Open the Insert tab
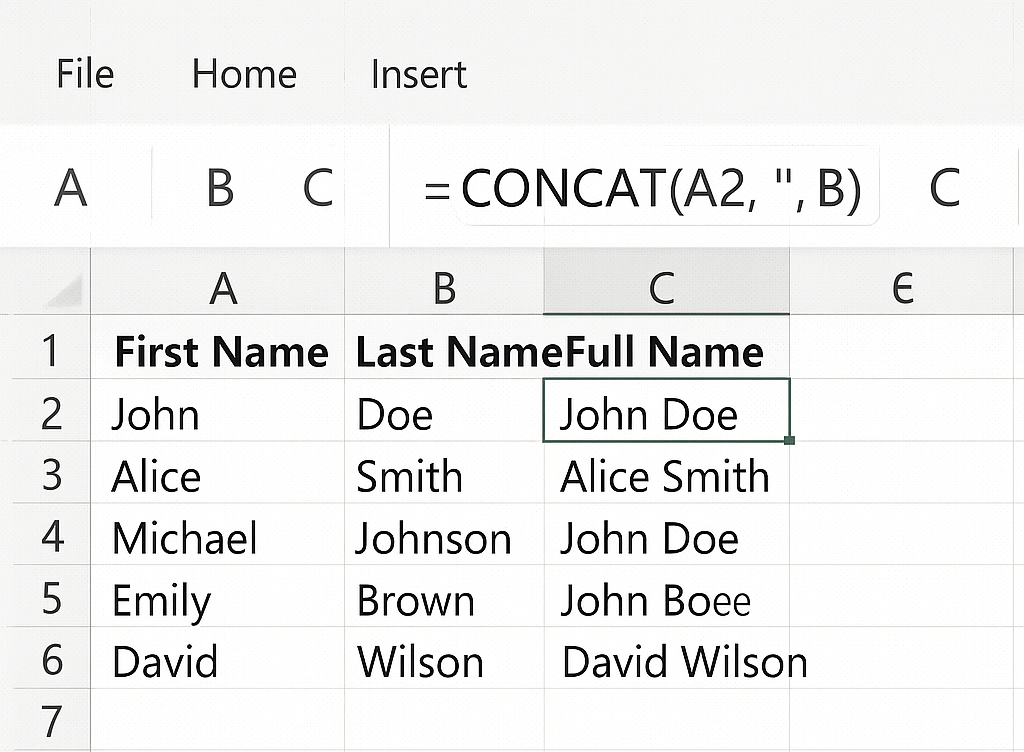 (418, 74)
